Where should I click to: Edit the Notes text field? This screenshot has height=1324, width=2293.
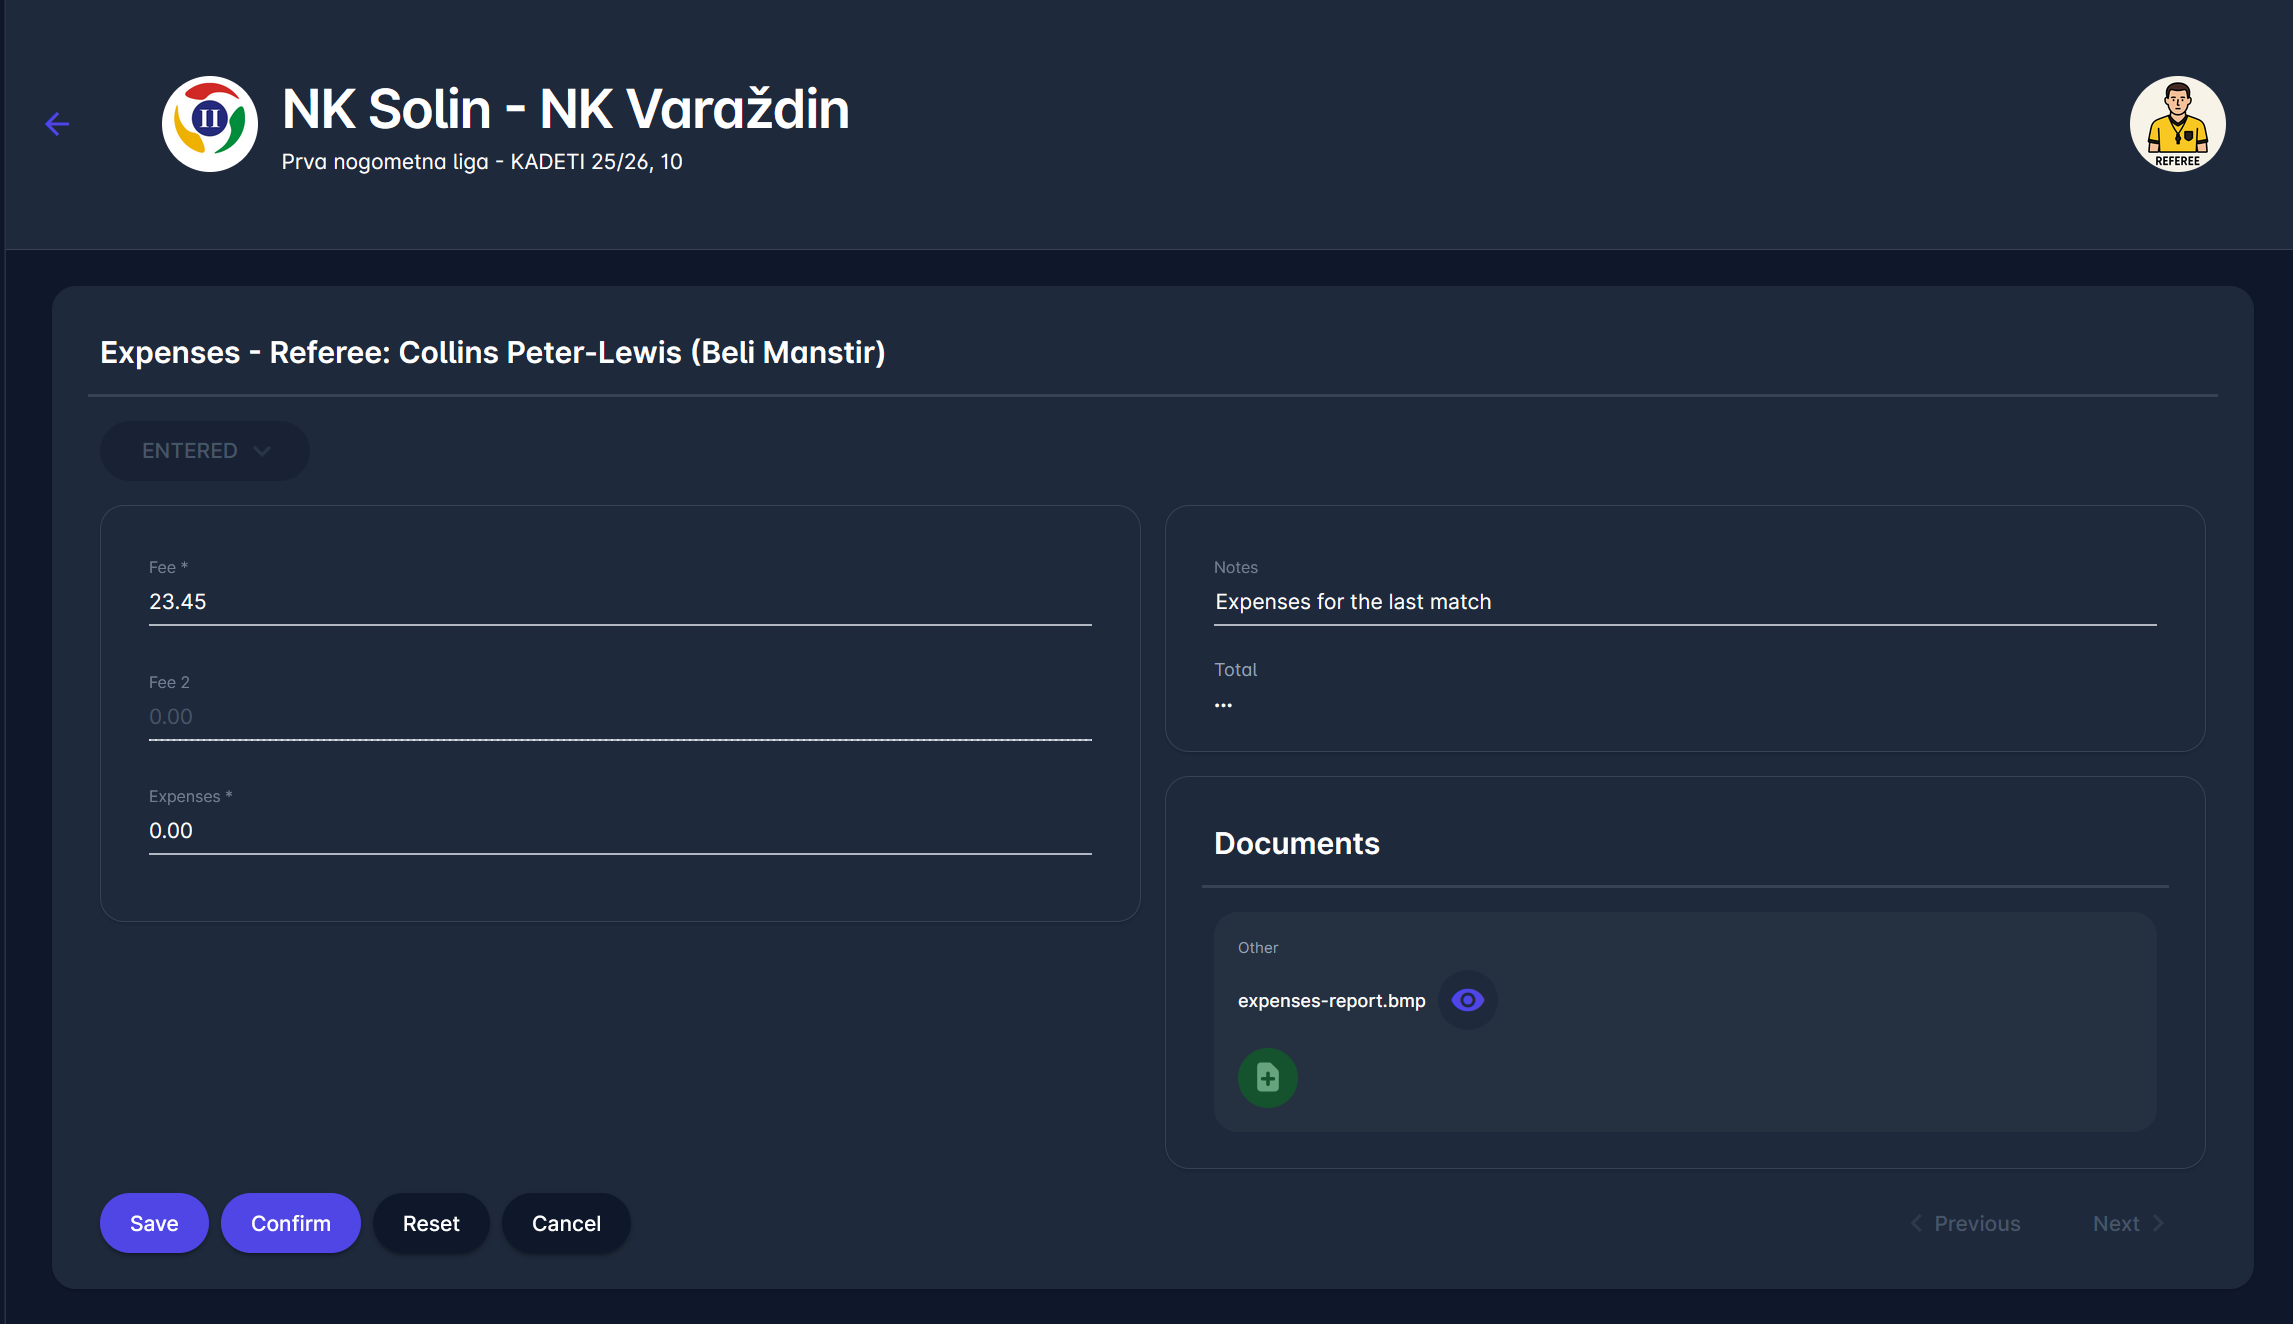coord(1684,602)
